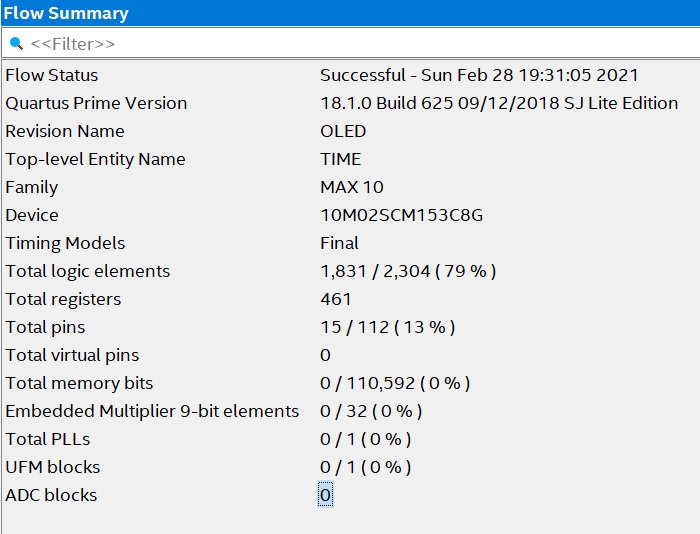Click the Top-level Entity Name label
The height and width of the screenshot is (534, 700).
click(x=96, y=159)
